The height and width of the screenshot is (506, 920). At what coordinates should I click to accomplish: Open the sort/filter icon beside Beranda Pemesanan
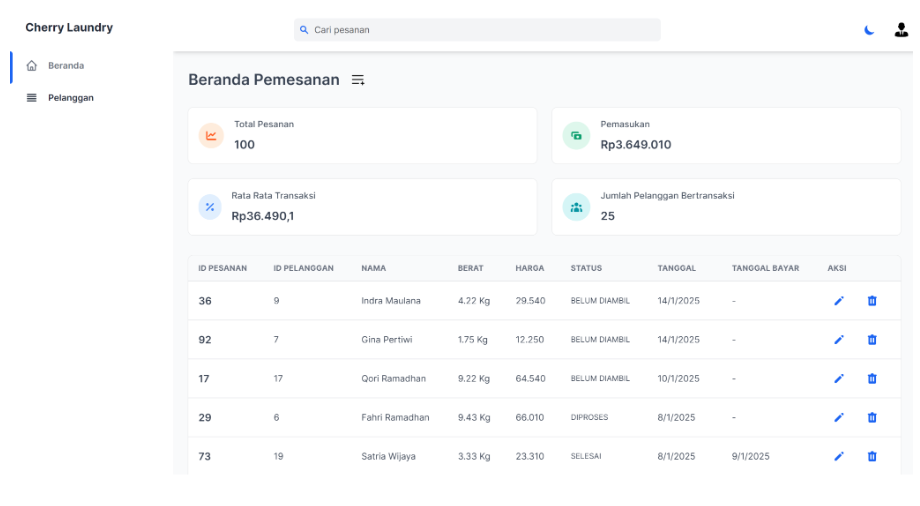point(358,80)
